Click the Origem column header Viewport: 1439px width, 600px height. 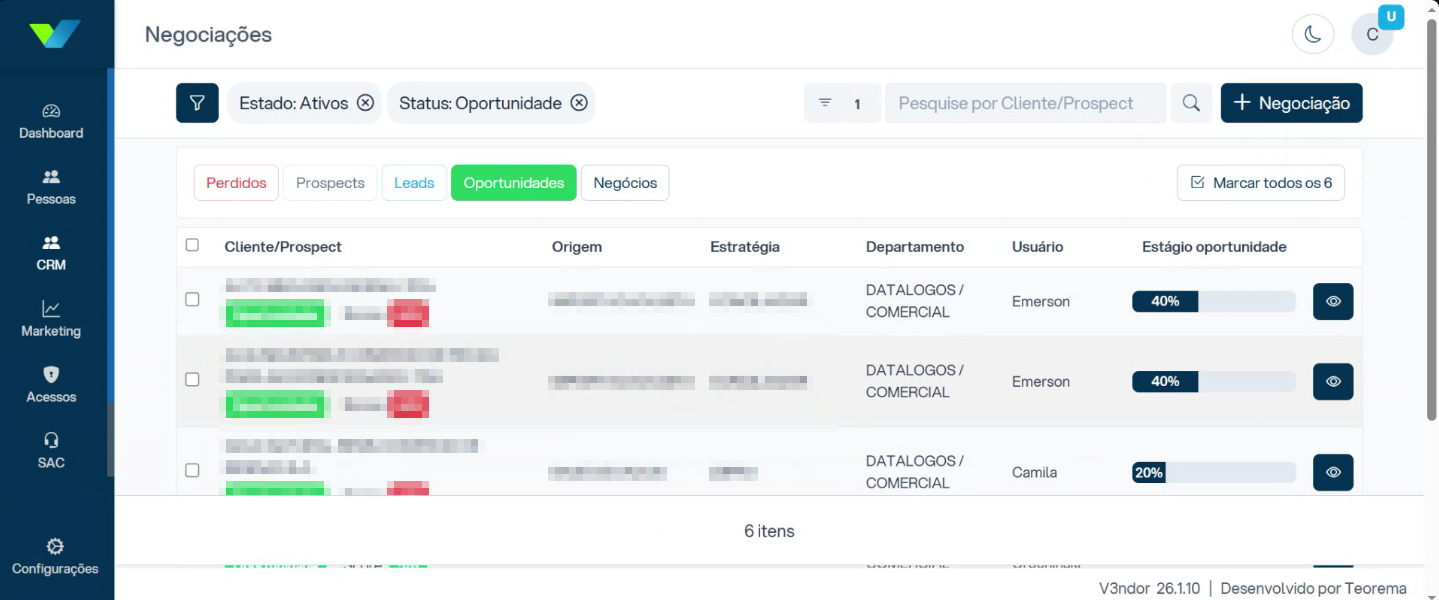point(577,247)
